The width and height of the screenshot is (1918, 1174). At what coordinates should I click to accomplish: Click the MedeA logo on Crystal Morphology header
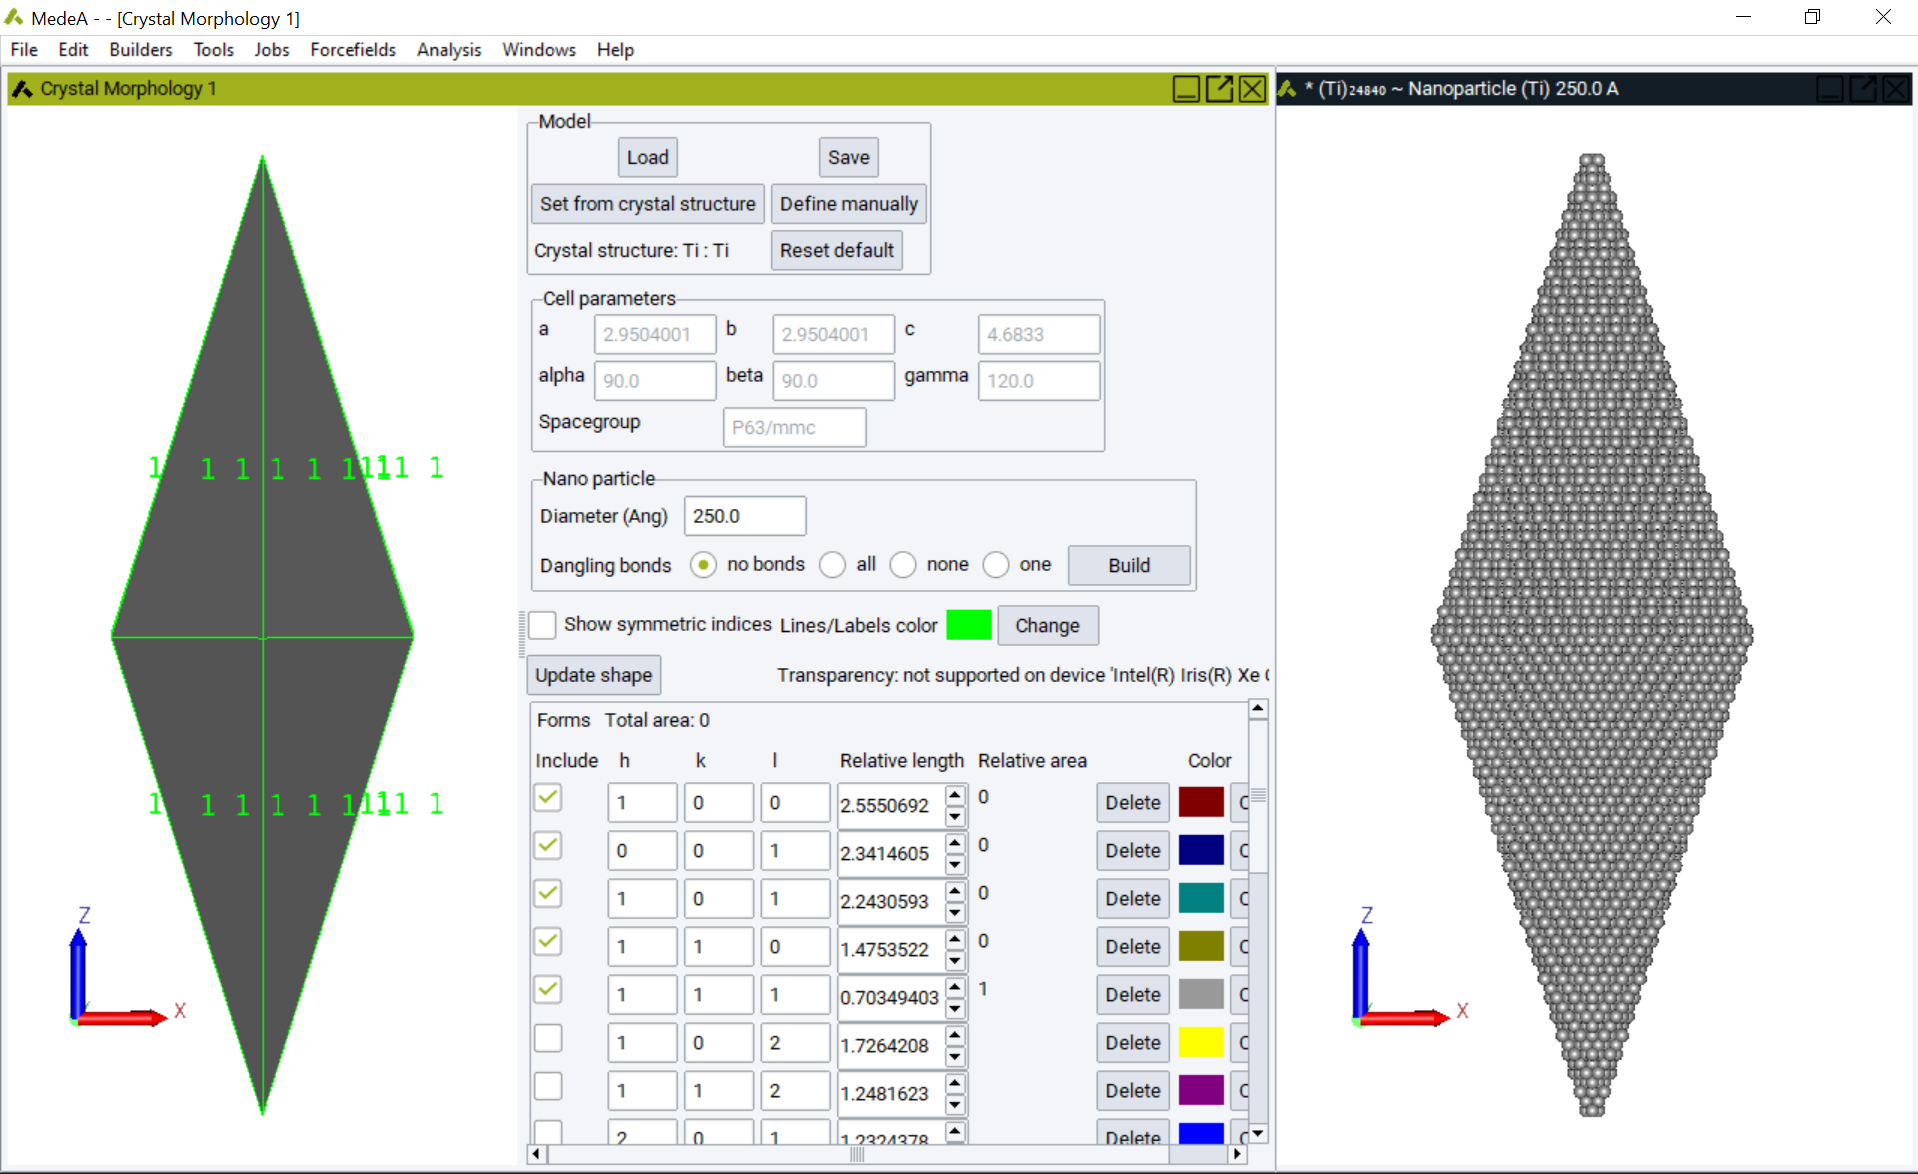[x=20, y=88]
